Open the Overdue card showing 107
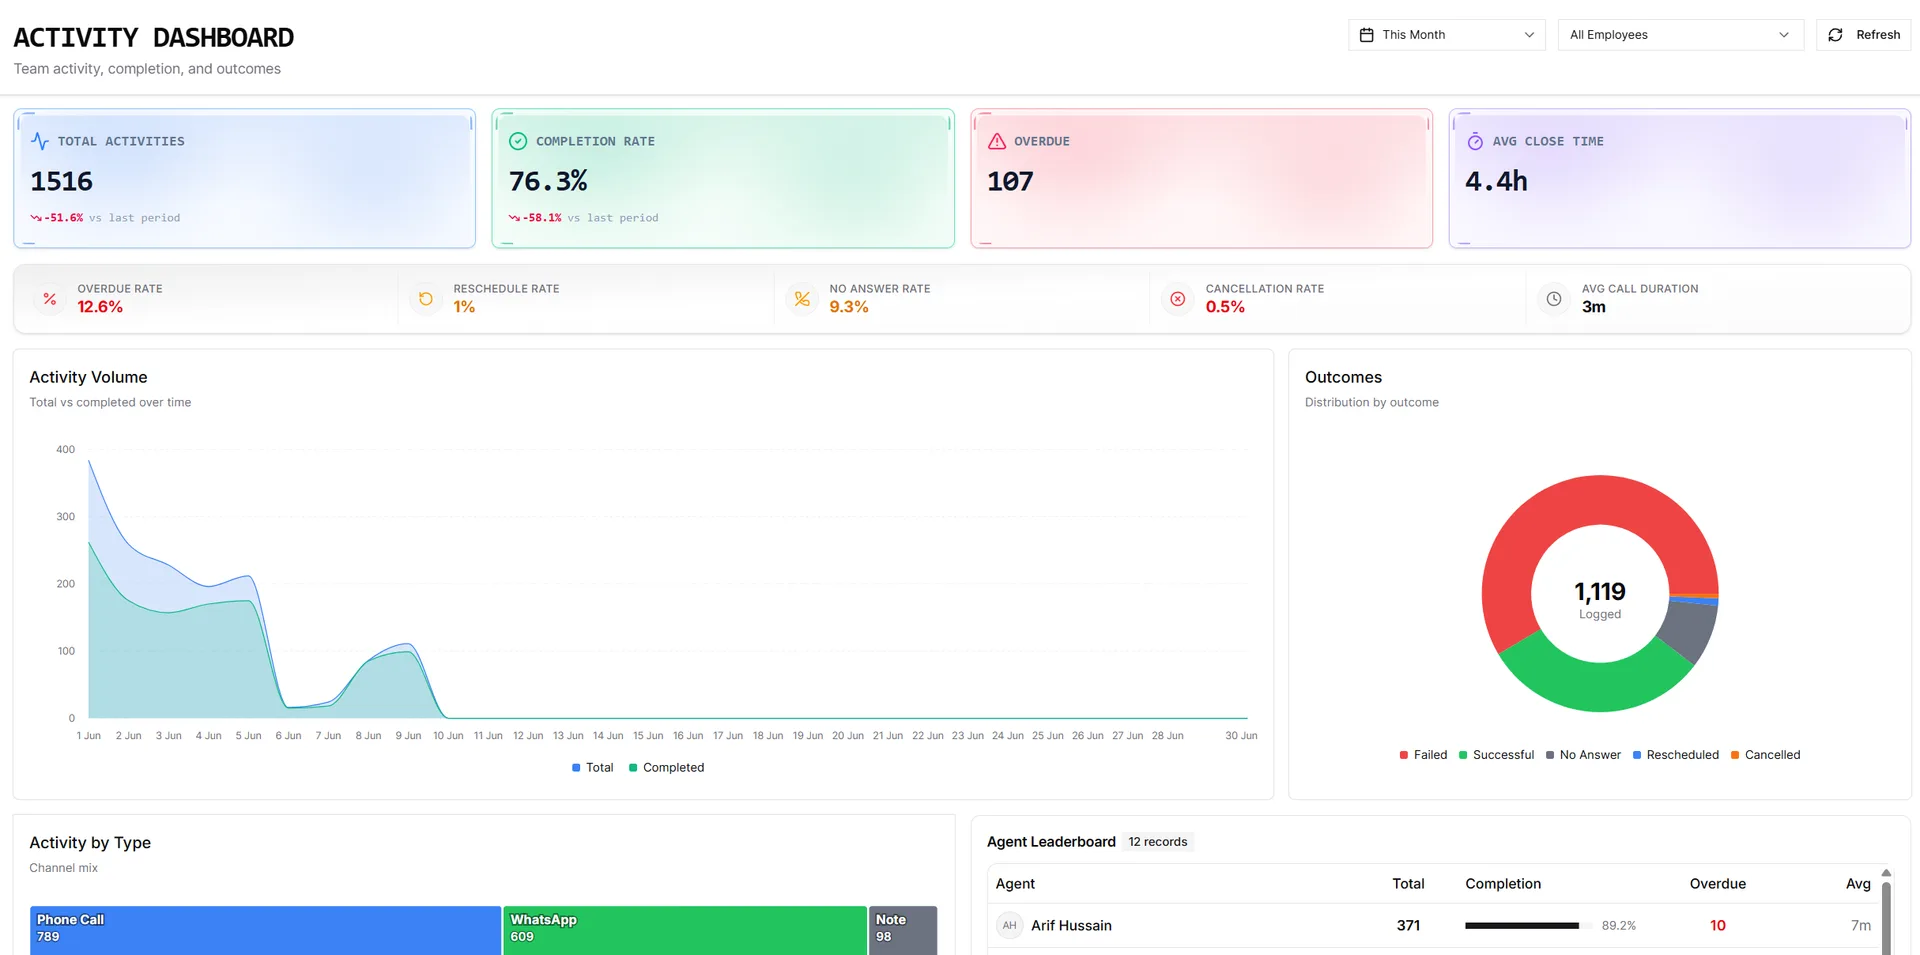This screenshot has width=1920, height=955. point(1201,178)
